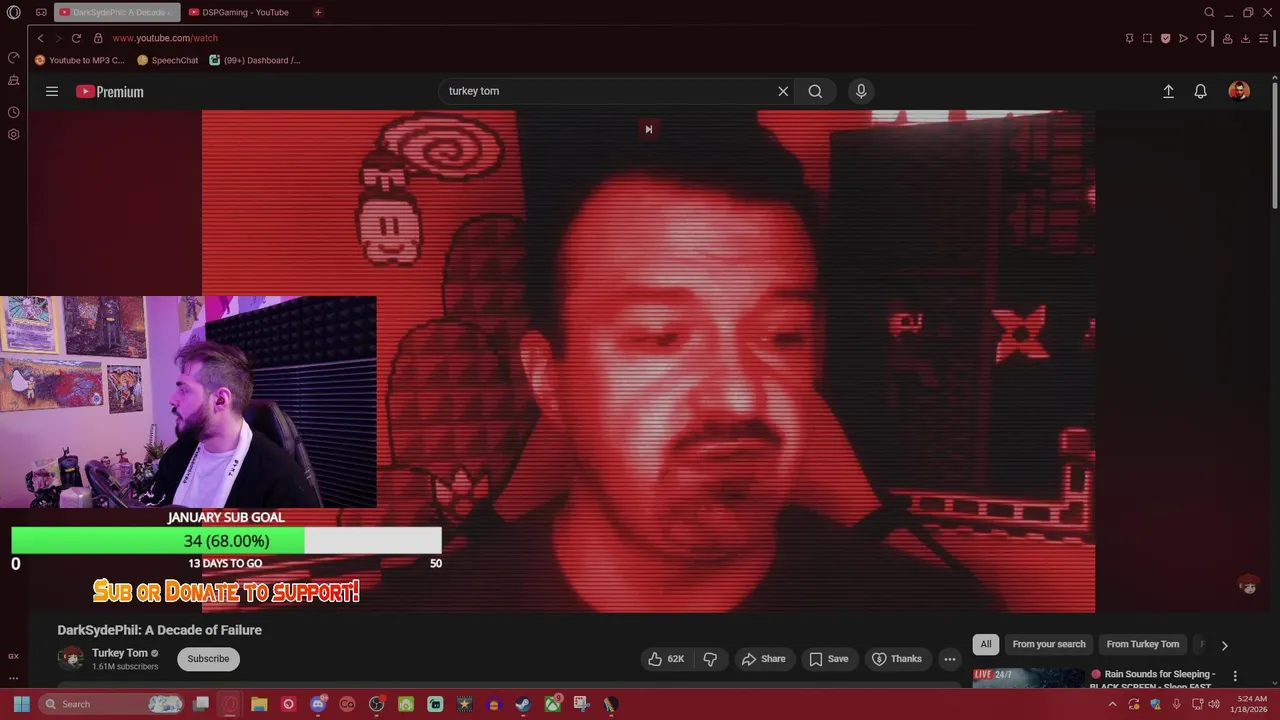Click the address bar URL
Screen dimensions: 1280x720
tap(165, 38)
